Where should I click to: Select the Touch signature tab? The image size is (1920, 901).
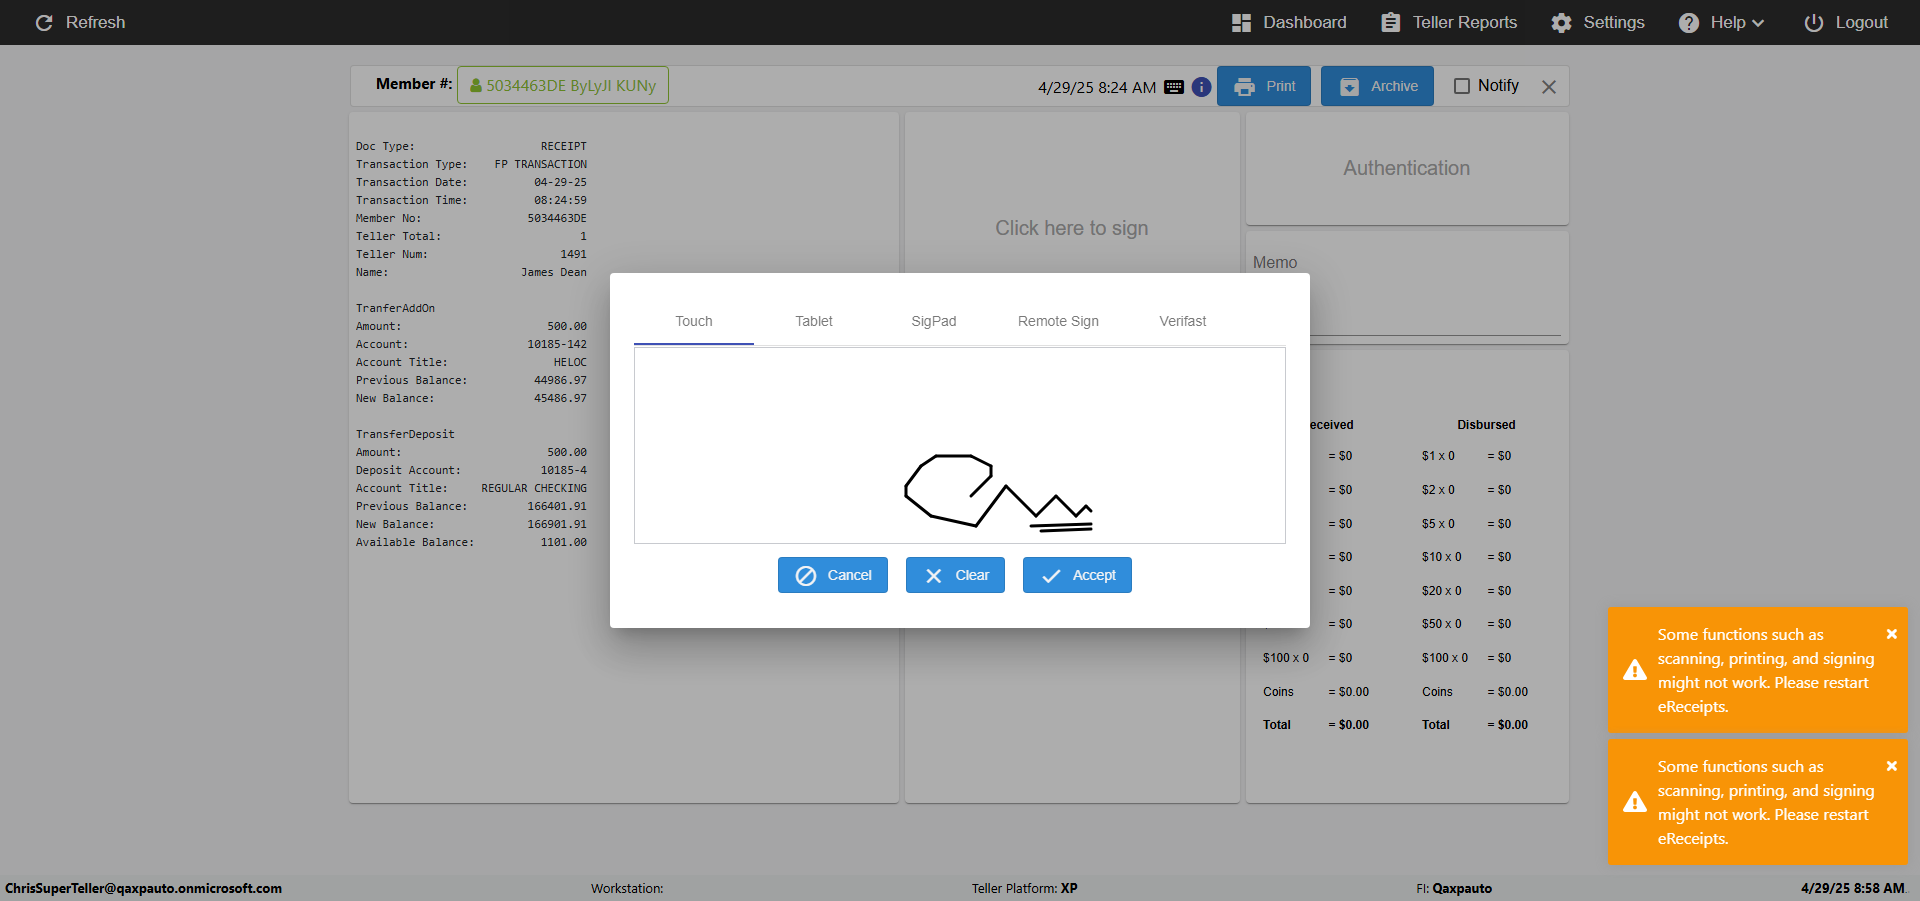click(x=694, y=322)
